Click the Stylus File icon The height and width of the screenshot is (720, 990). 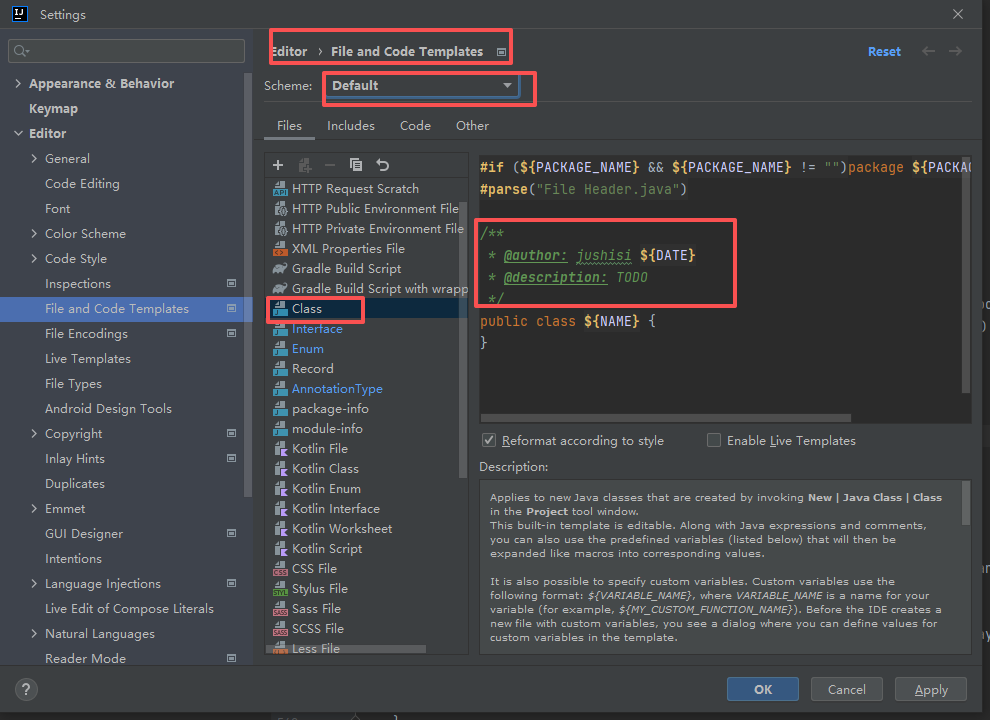click(280, 589)
